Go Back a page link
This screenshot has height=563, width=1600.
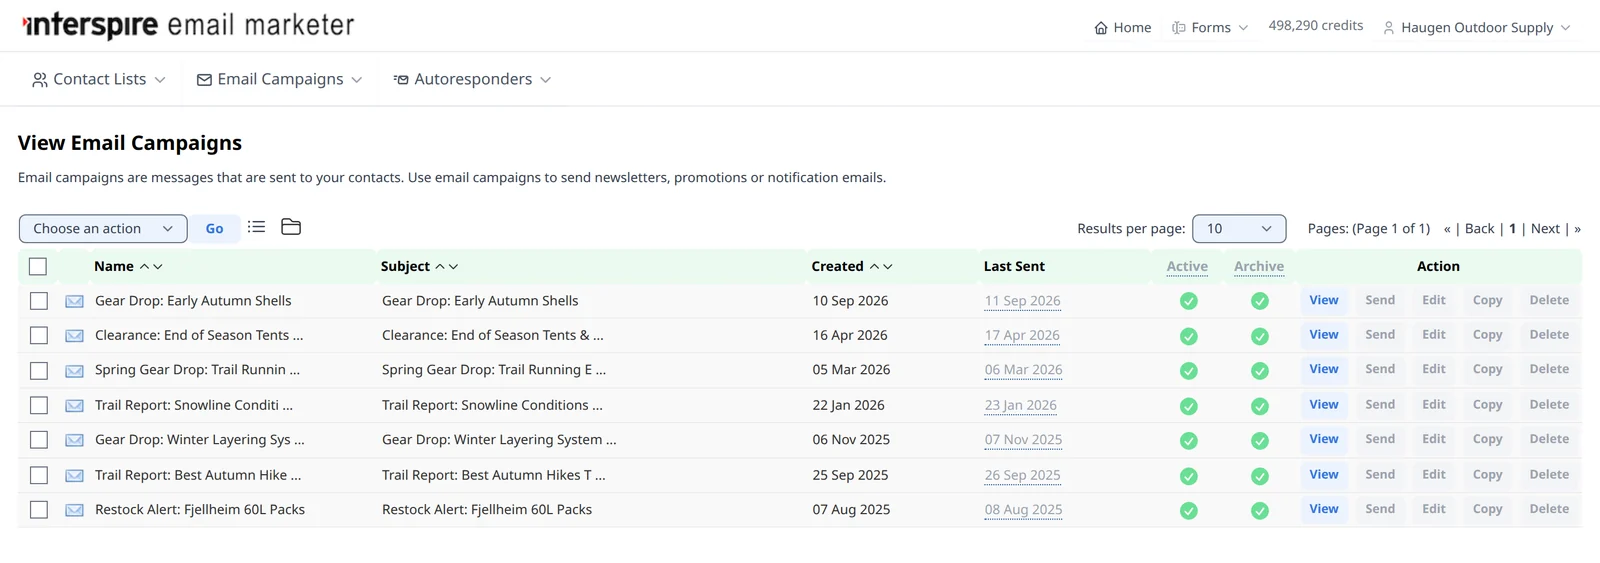coord(1479,228)
